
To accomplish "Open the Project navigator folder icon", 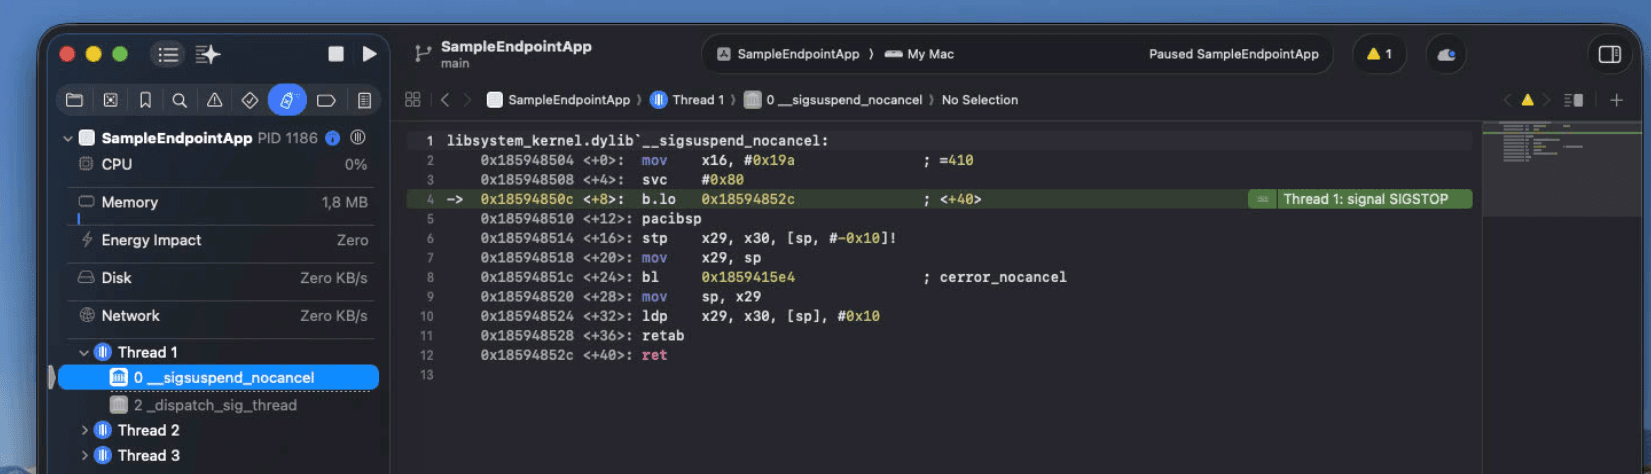I will [x=74, y=100].
